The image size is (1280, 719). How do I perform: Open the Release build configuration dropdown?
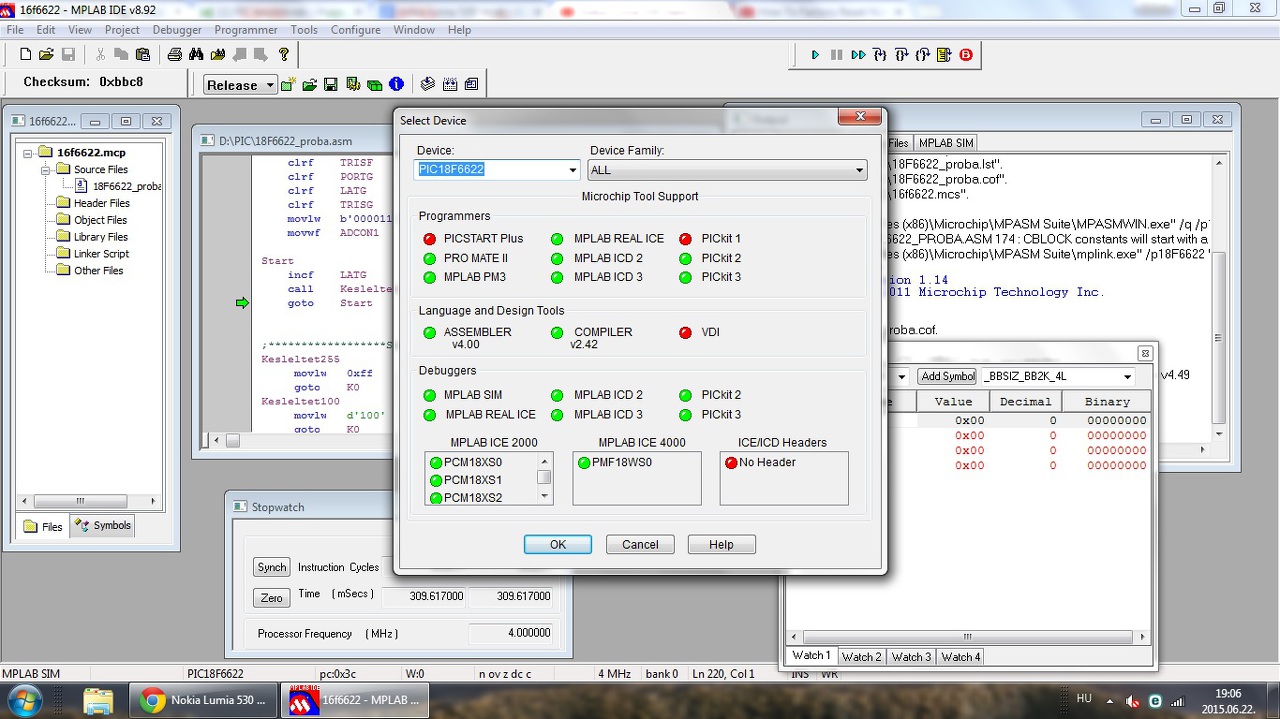click(x=270, y=85)
